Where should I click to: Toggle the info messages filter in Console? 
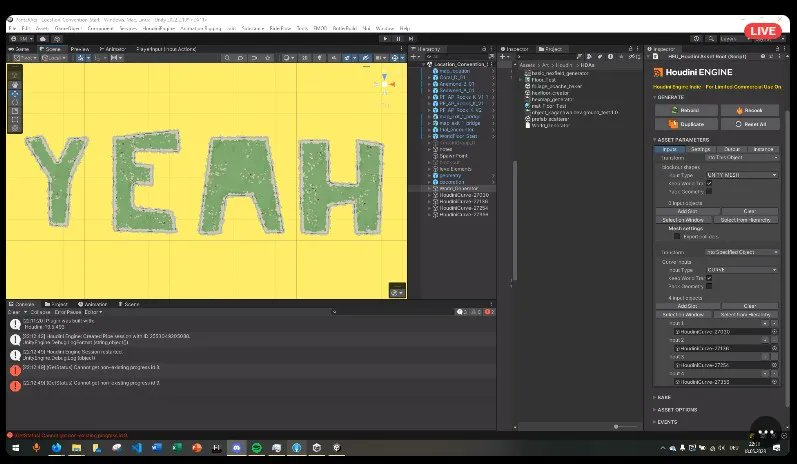(462, 312)
